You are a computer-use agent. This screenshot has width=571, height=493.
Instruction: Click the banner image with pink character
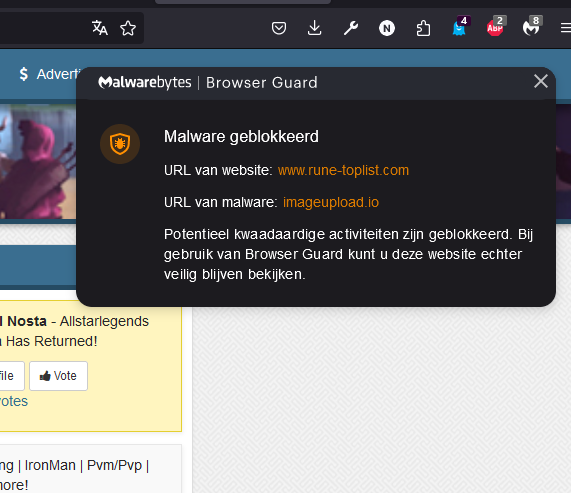point(38,162)
